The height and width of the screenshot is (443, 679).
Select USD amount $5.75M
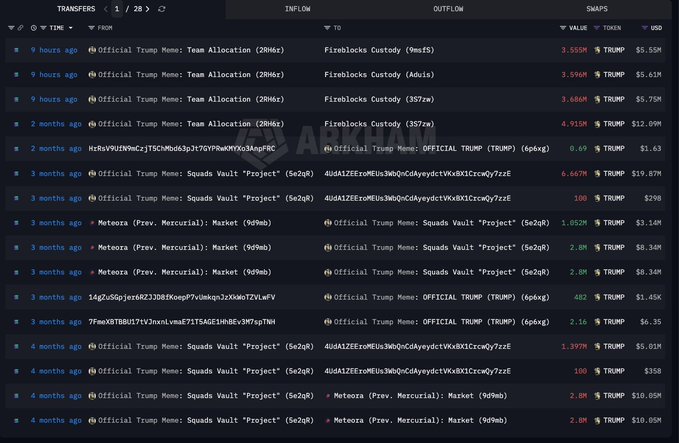648,100
